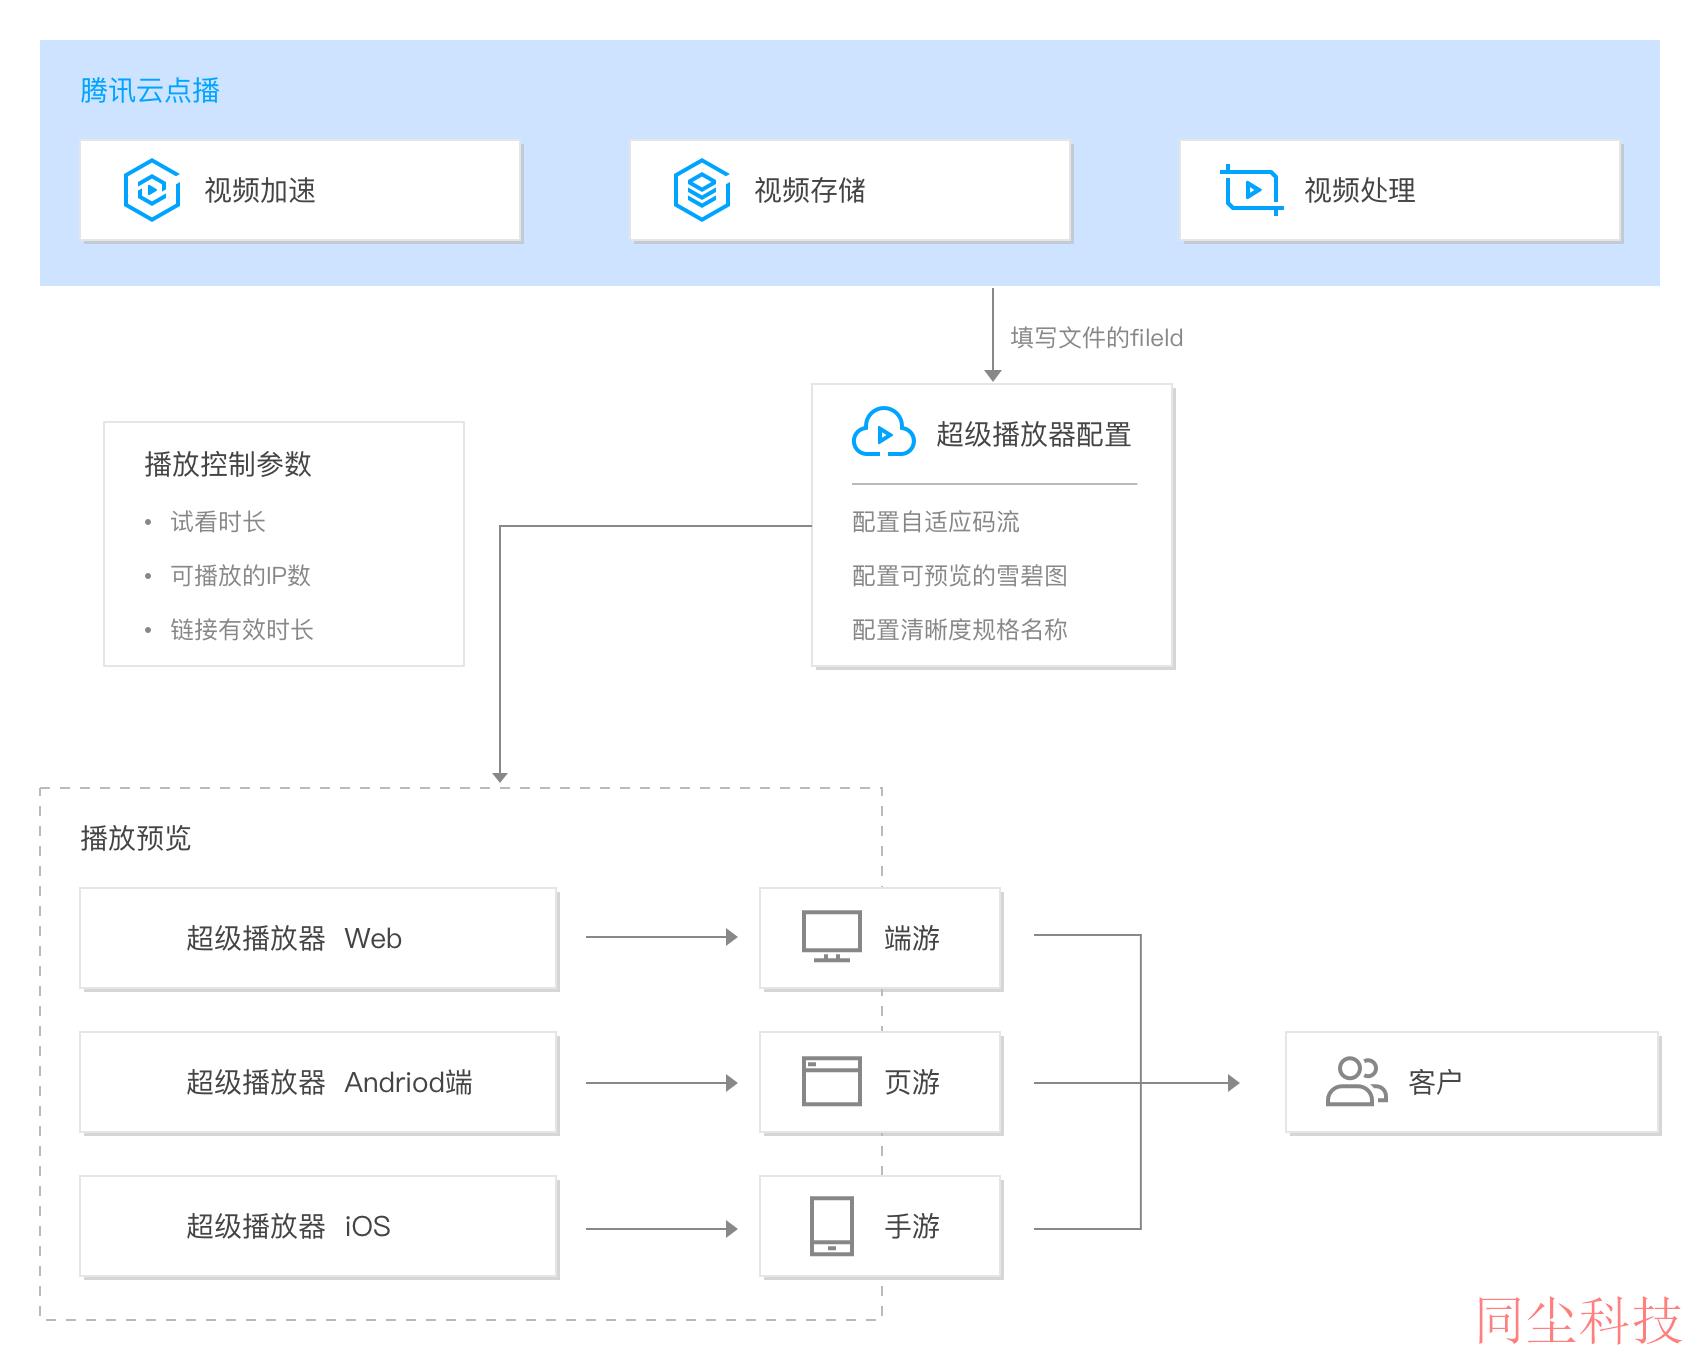Viewport: 1700px width, 1360px height.
Task: Click the 可播放的IP数 bullet item
Action: [x=241, y=576]
